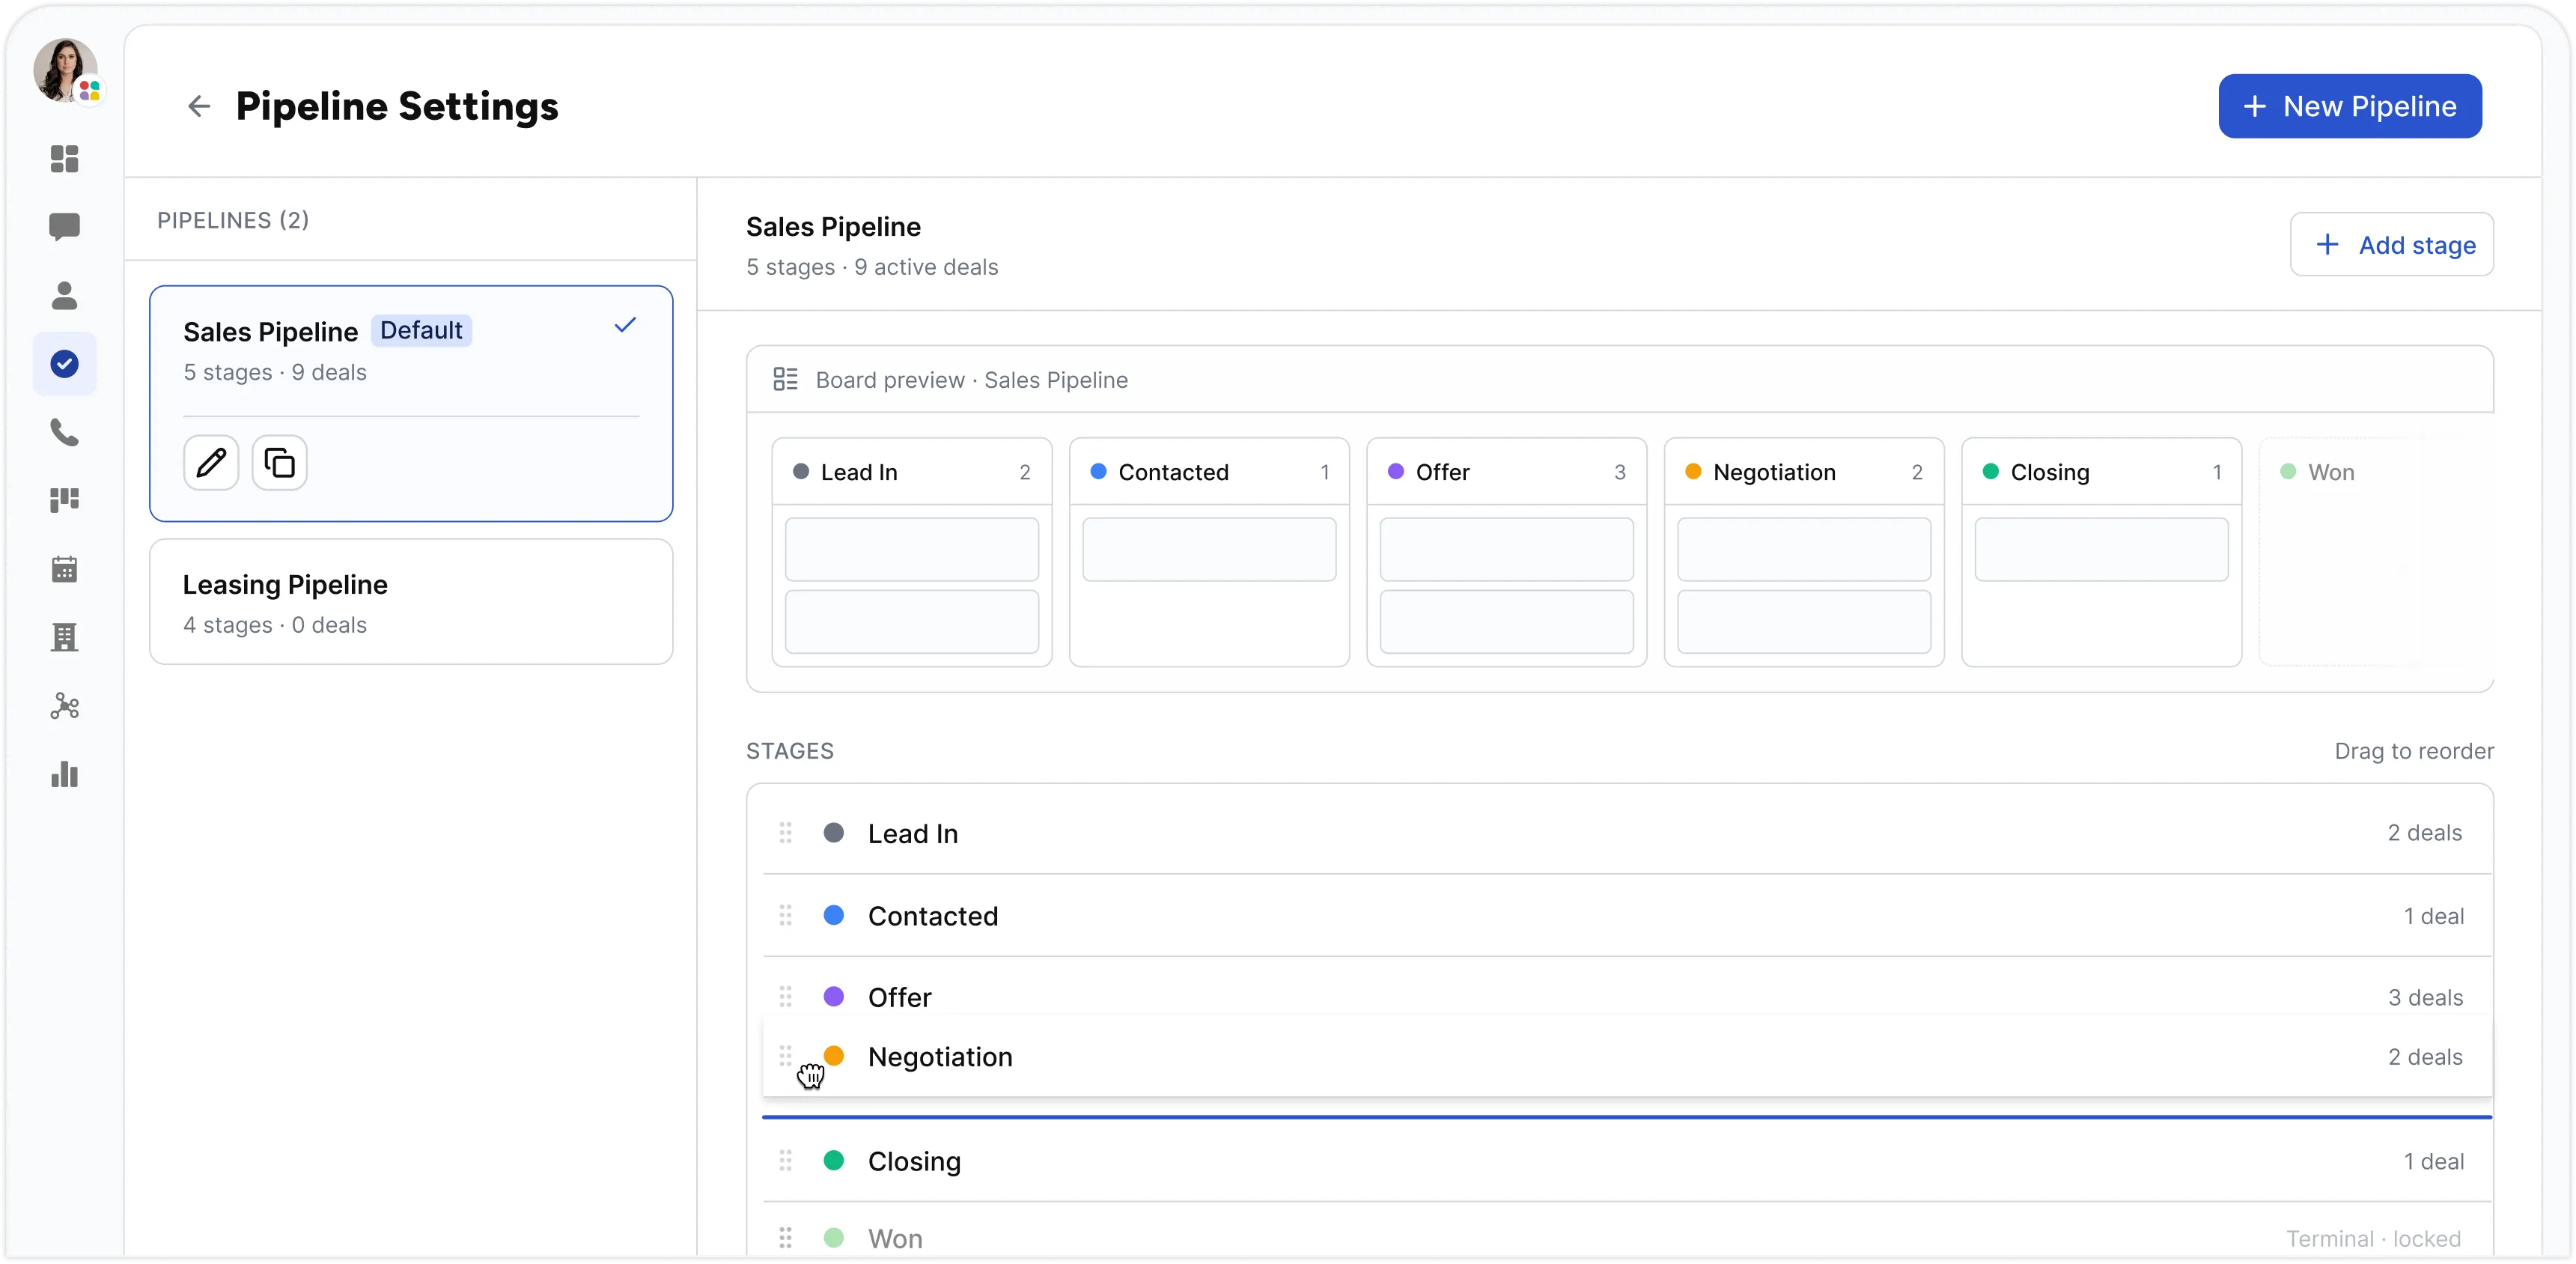Viewport: 2576px width, 1264px height.
Task: Click the Closing stage name in list
Action: coord(914,1162)
